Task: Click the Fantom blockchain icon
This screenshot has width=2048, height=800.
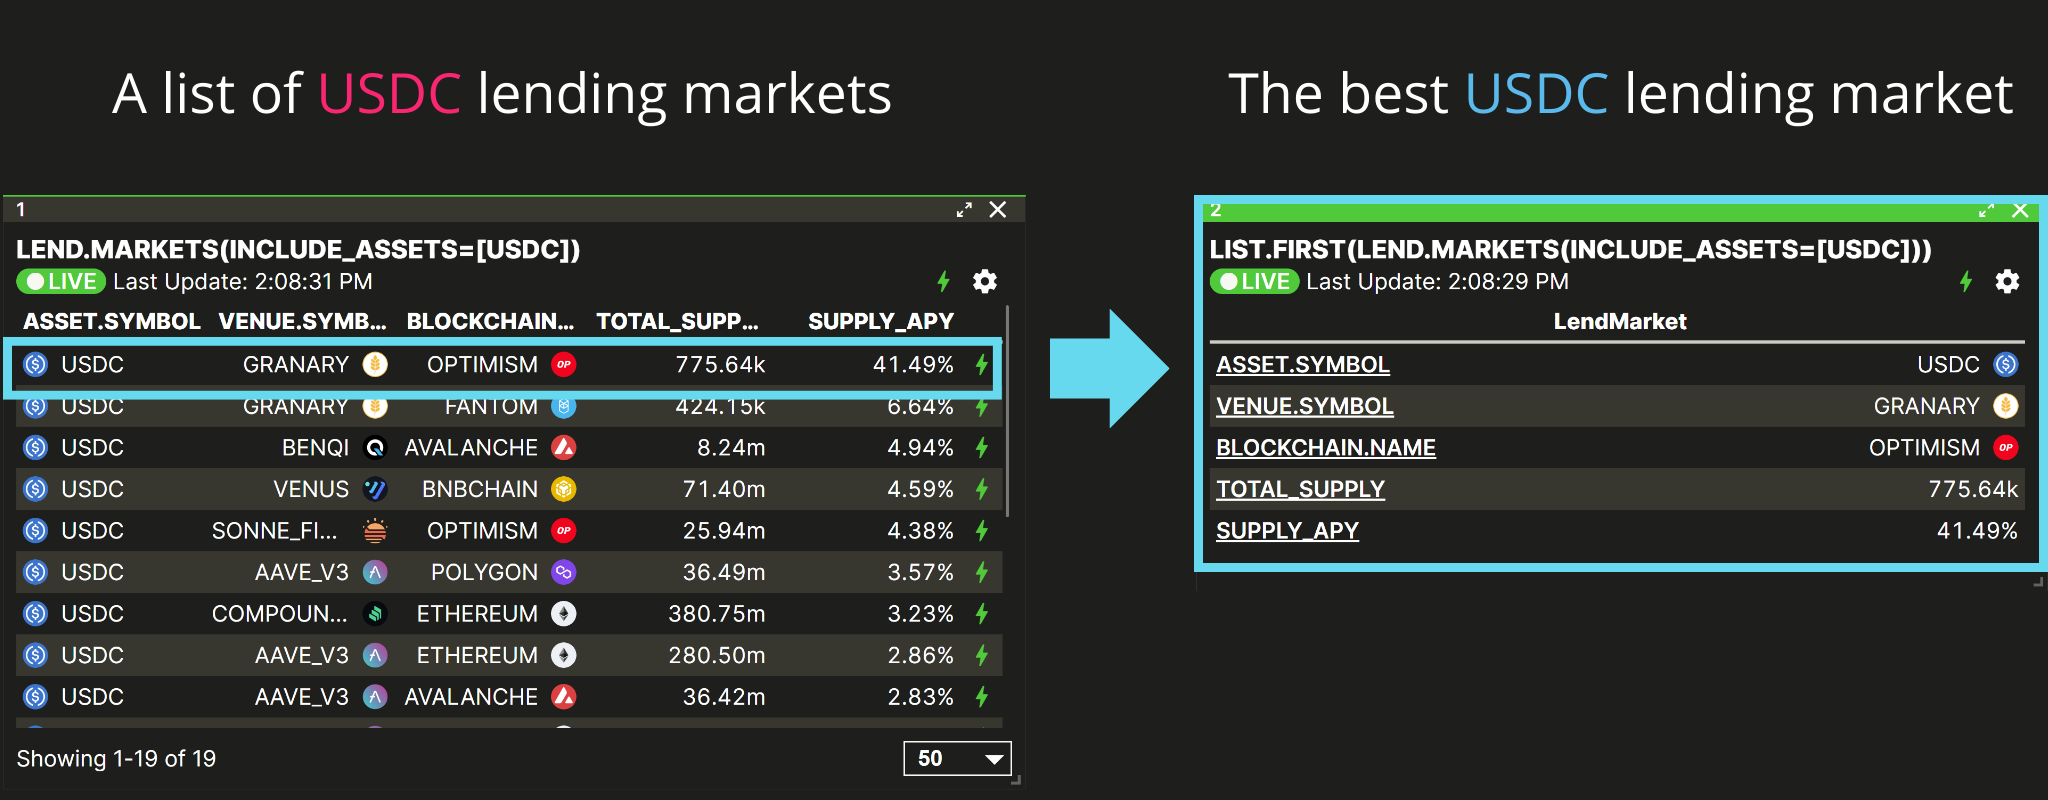Action: (564, 406)
